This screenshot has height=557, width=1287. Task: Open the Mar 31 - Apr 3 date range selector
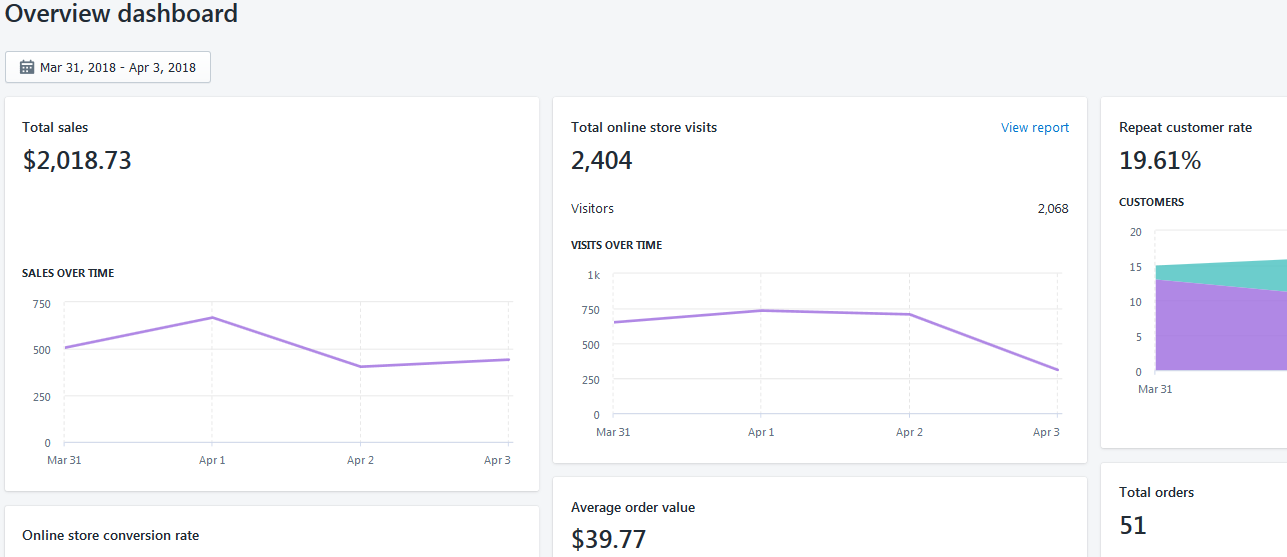point(108,67)
